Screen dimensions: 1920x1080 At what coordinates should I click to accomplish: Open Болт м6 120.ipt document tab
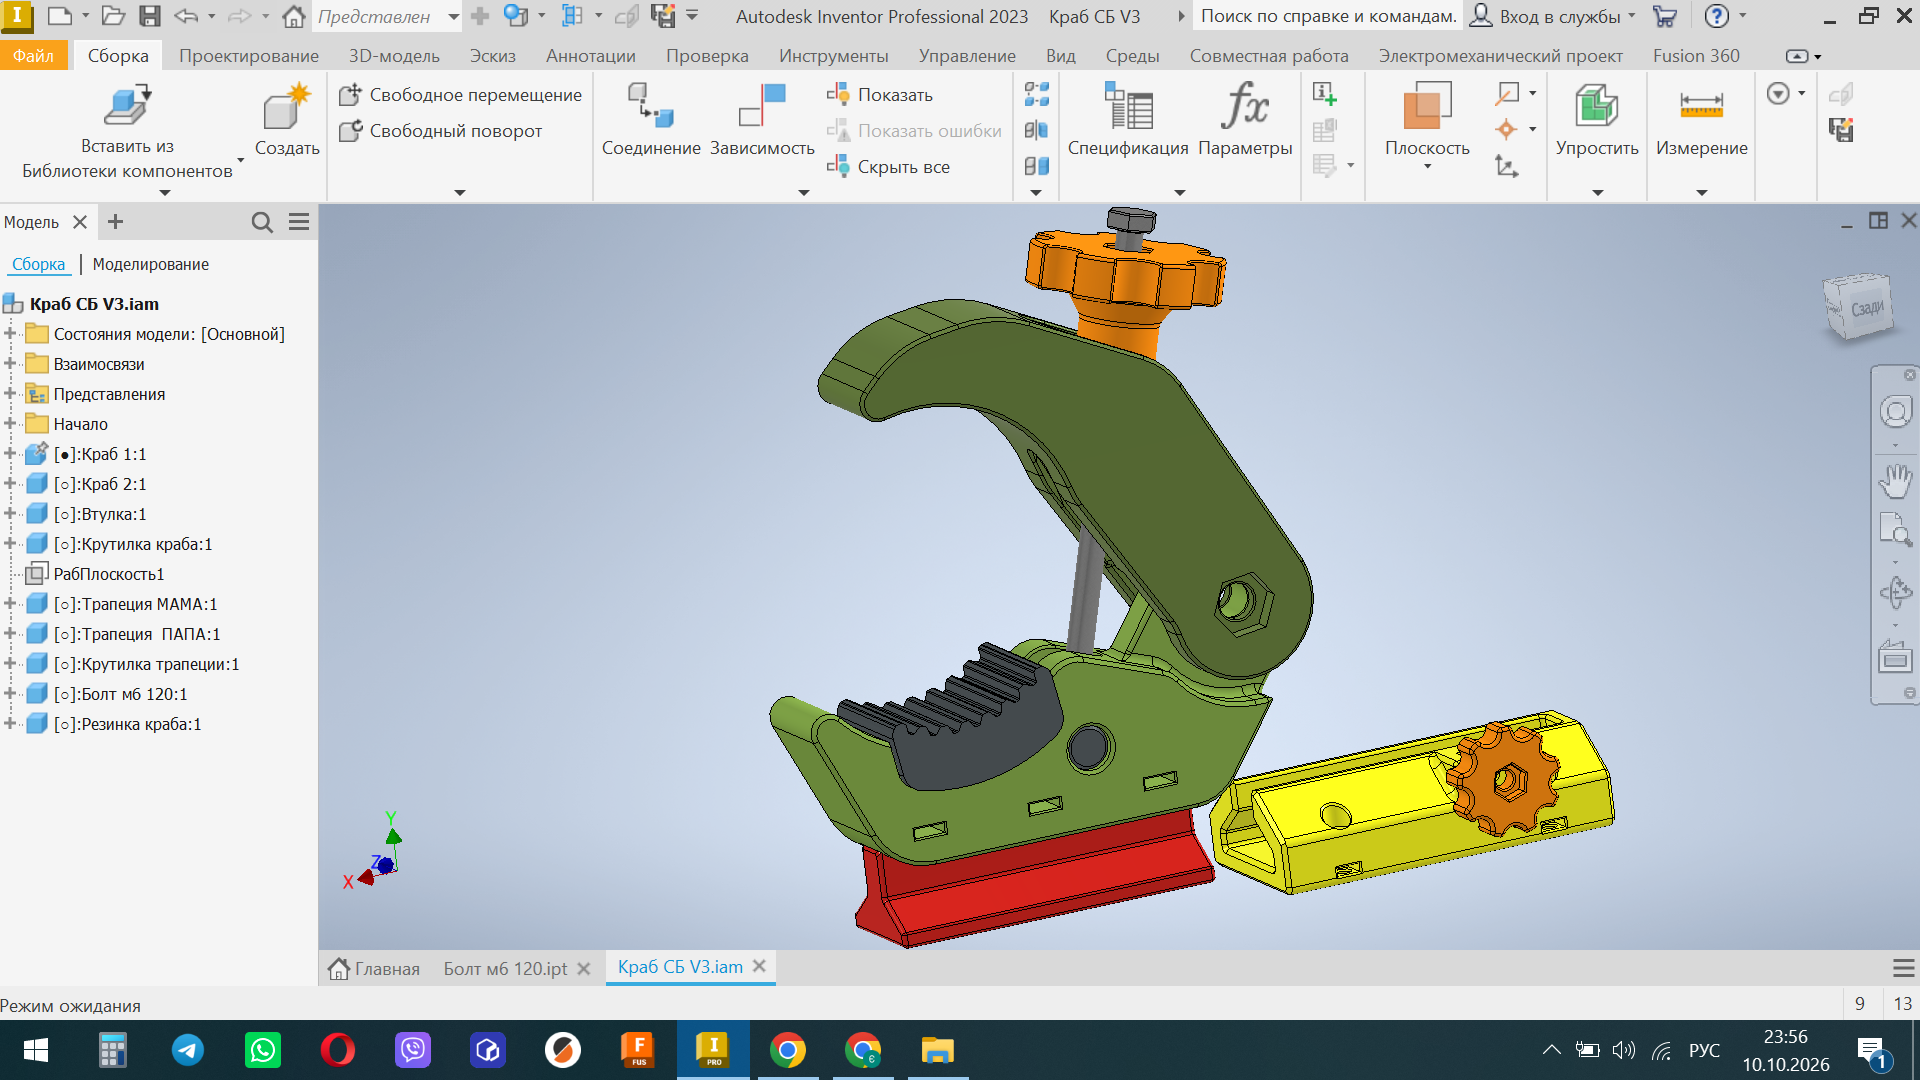(505, 969)
